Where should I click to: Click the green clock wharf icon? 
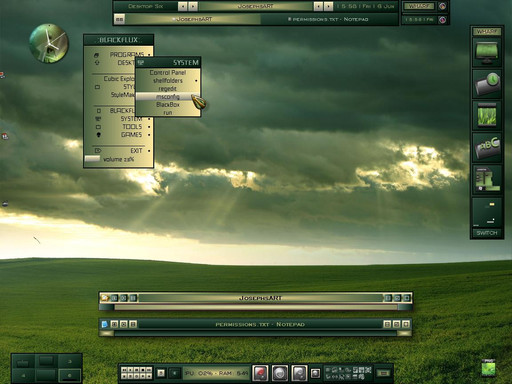(487, 84)
